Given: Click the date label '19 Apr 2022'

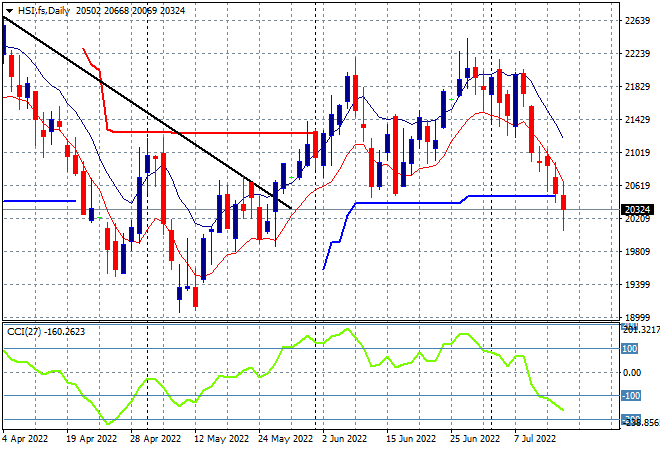Looking at the screenshot, I should point(91,439).
